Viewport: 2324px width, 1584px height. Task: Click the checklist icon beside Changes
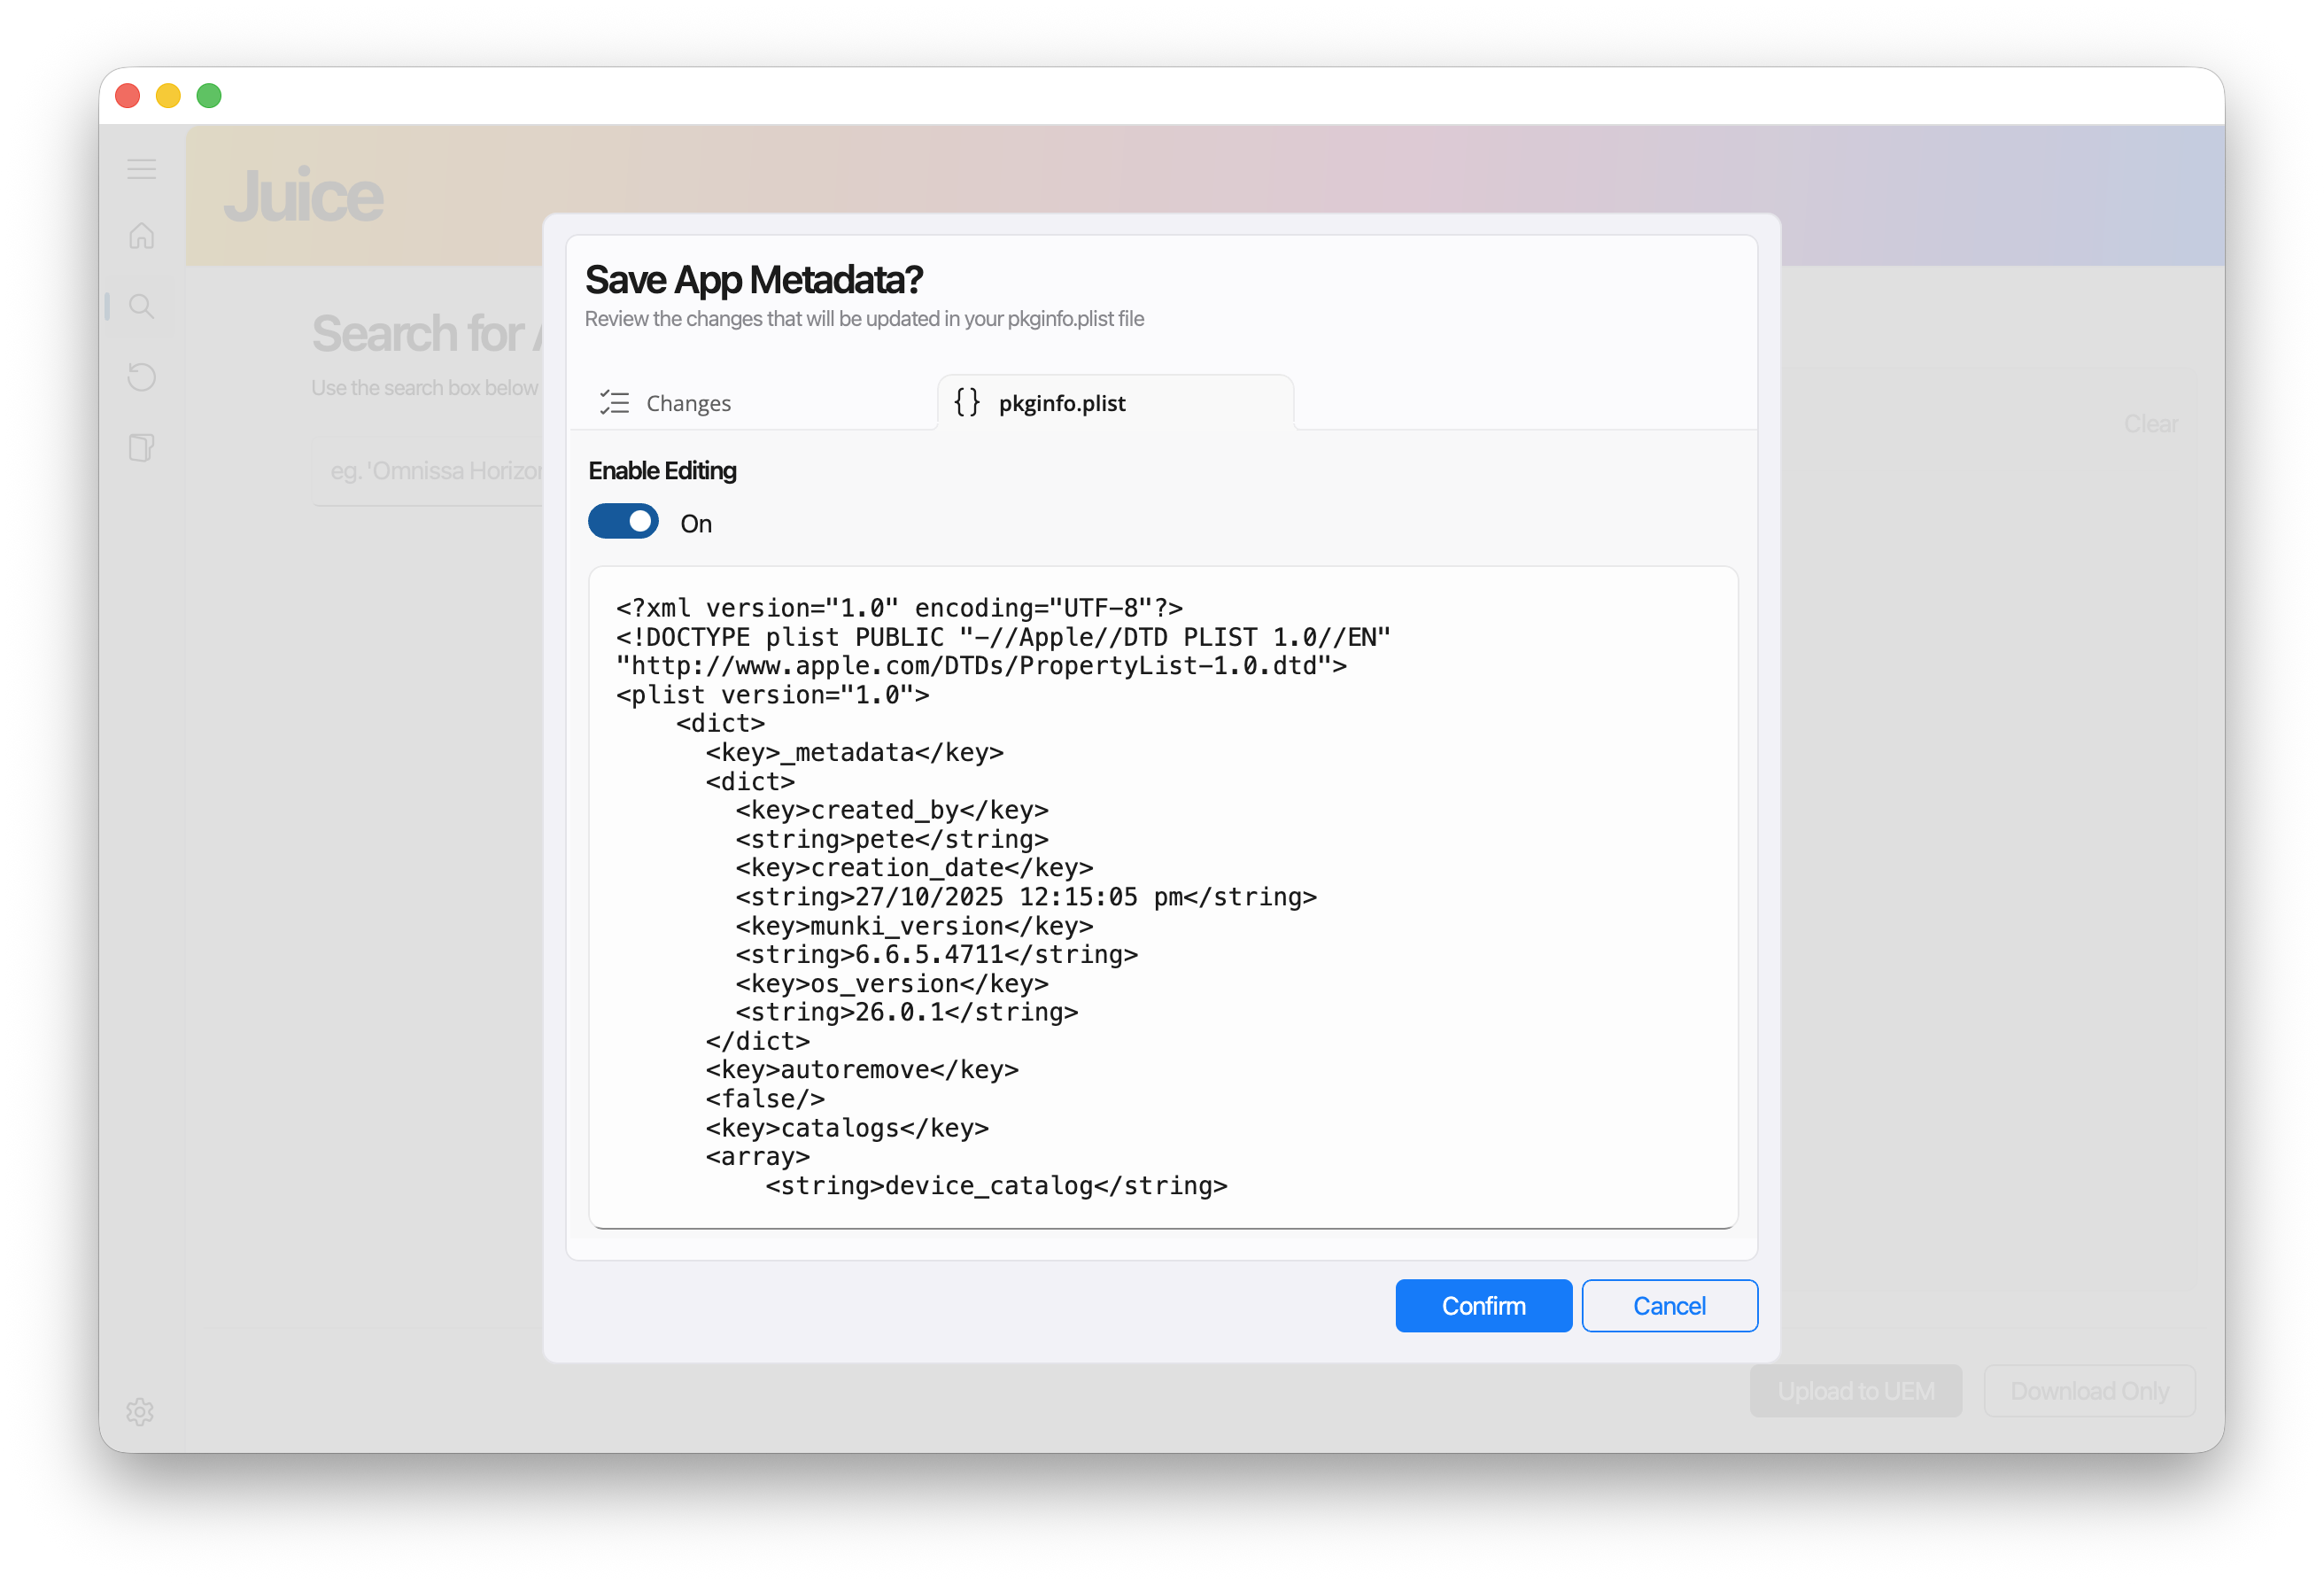614,403
